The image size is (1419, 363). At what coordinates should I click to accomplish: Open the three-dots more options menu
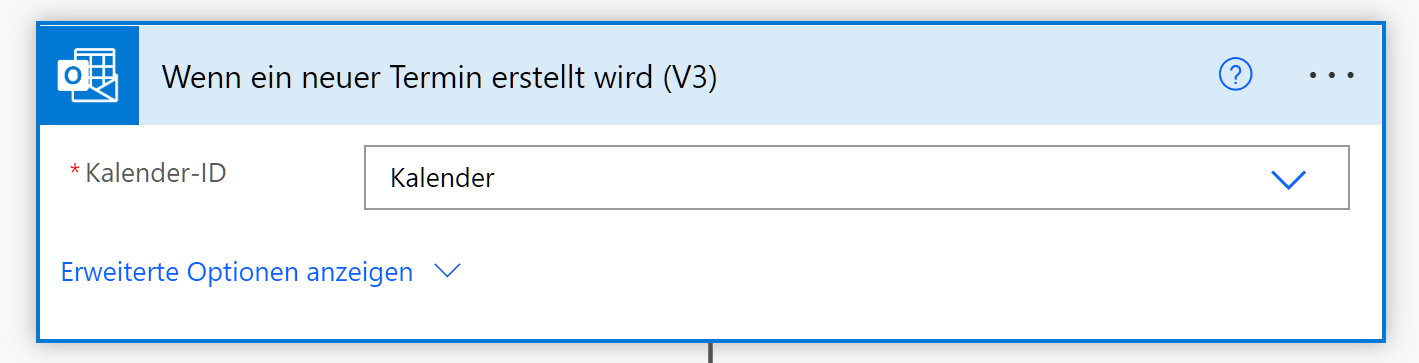1332,75
